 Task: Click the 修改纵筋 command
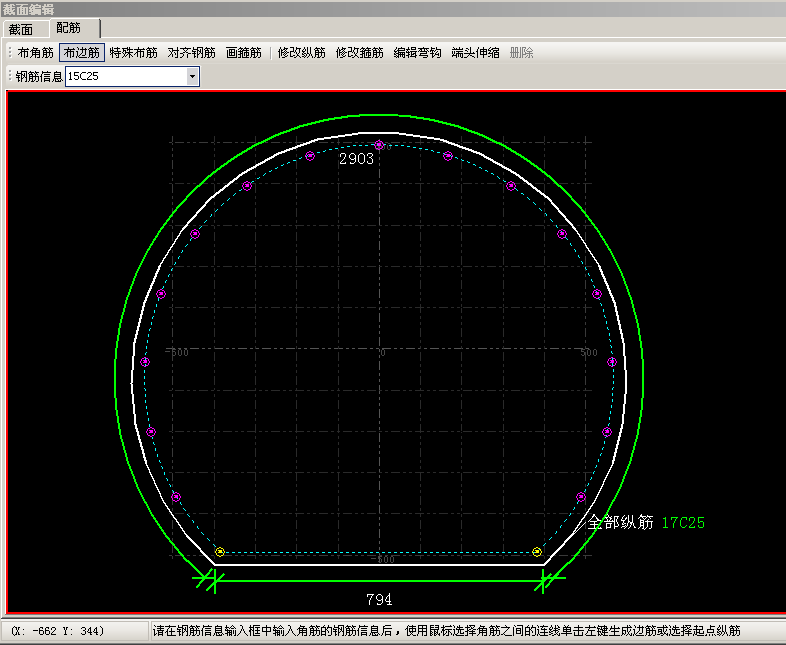pyautogui.click(x=301, y=53)
